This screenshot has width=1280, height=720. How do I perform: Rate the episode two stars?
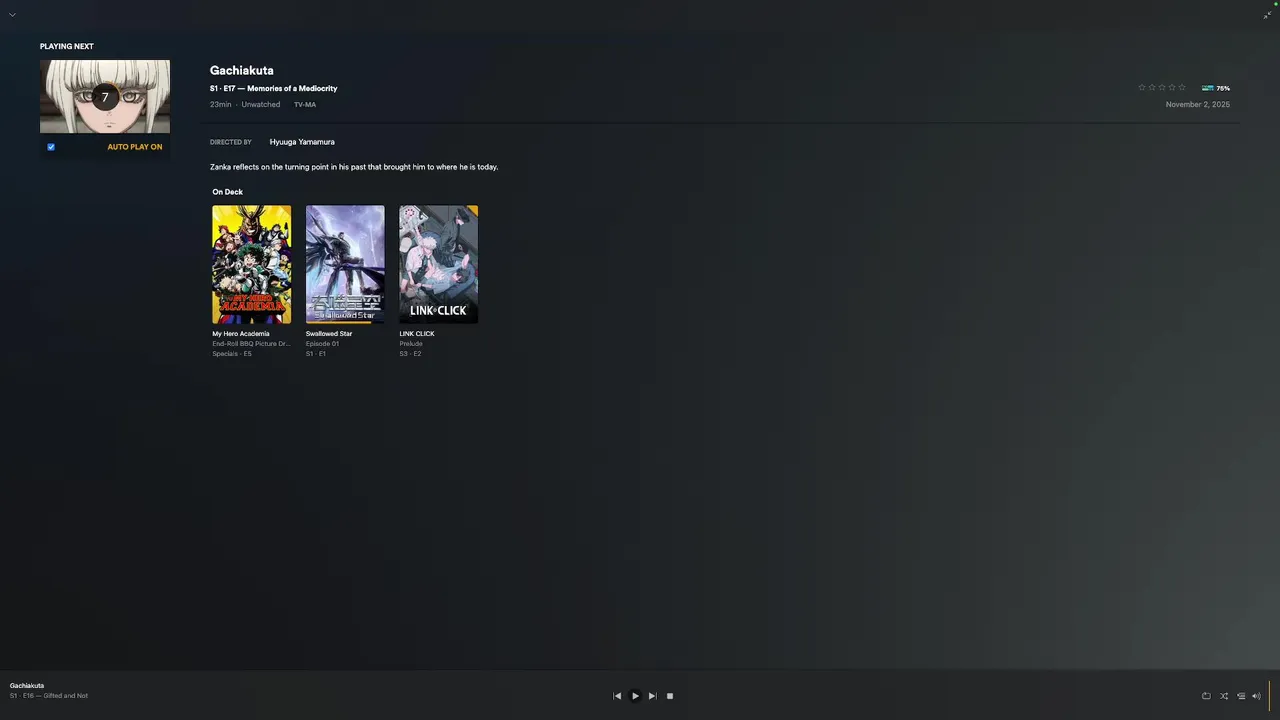(x=1152, y=88)
